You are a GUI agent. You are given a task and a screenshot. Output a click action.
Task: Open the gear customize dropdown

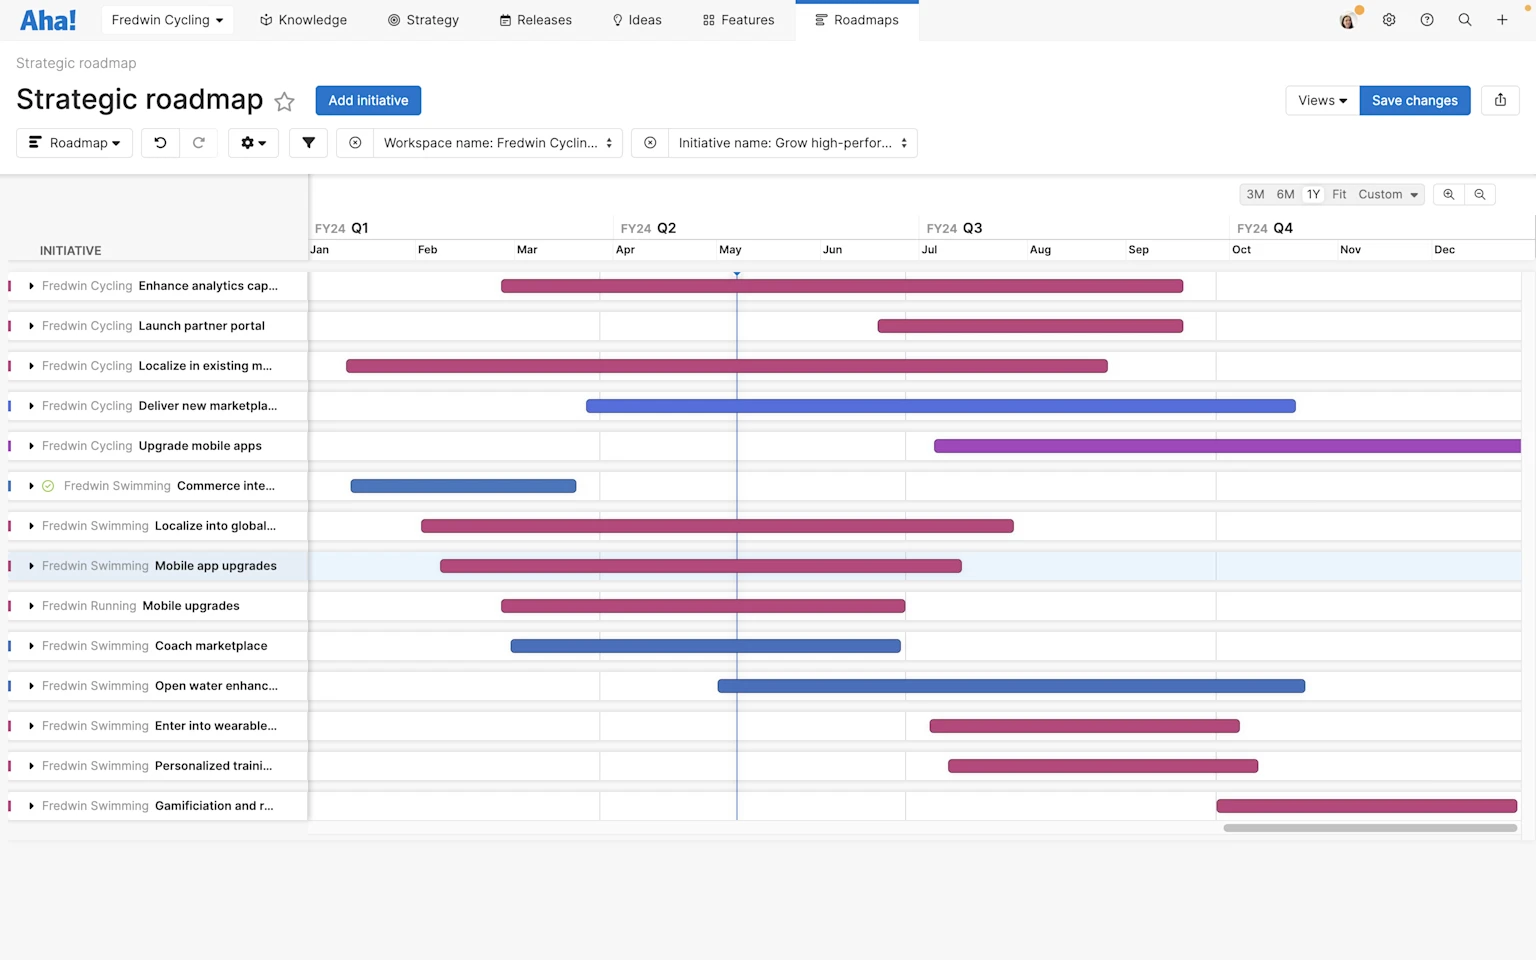click(x=253, y=143)
